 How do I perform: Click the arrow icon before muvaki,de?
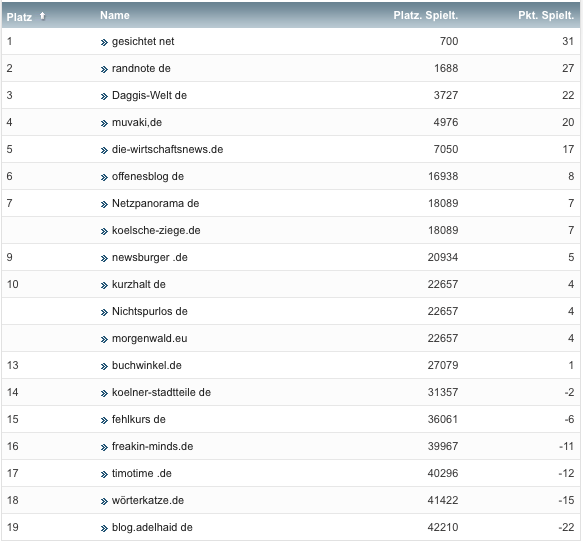coord(104,123)
